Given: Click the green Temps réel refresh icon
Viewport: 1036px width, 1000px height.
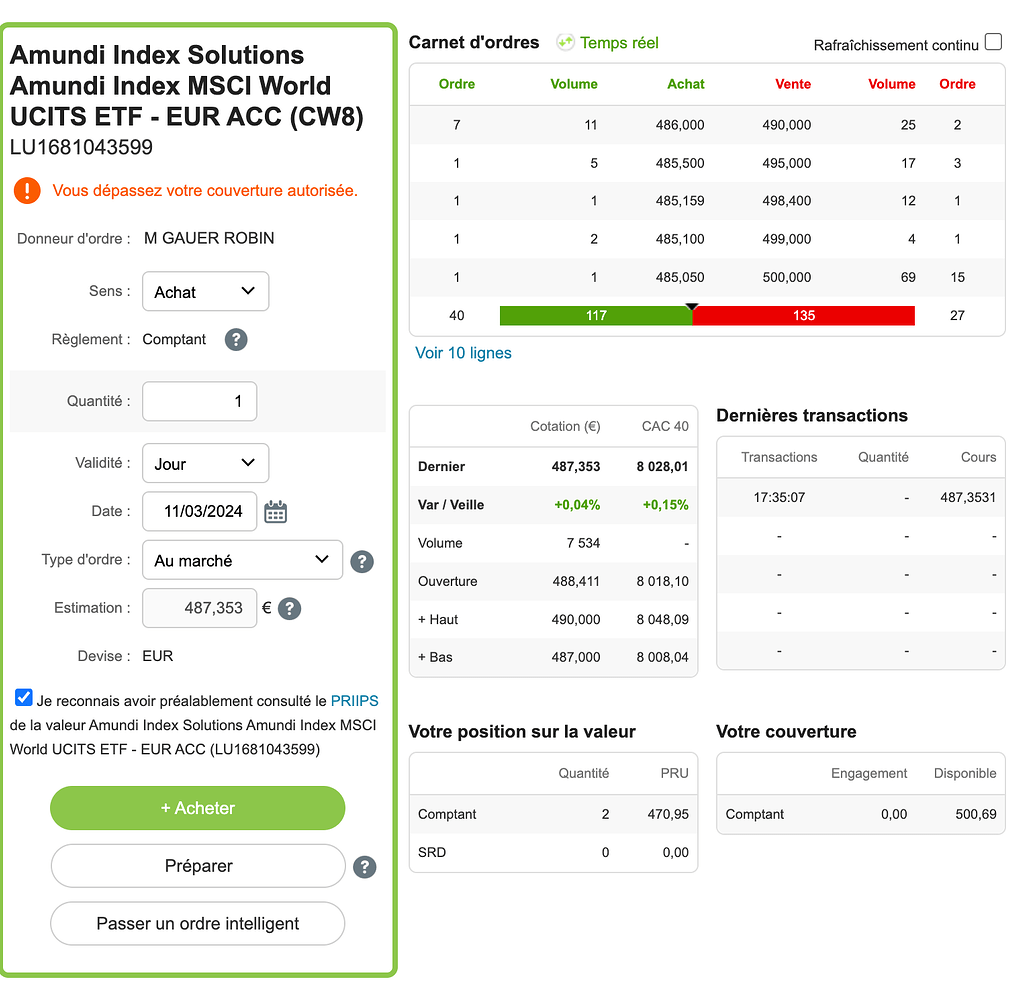Looking at the screenshot, I should 566,42.
